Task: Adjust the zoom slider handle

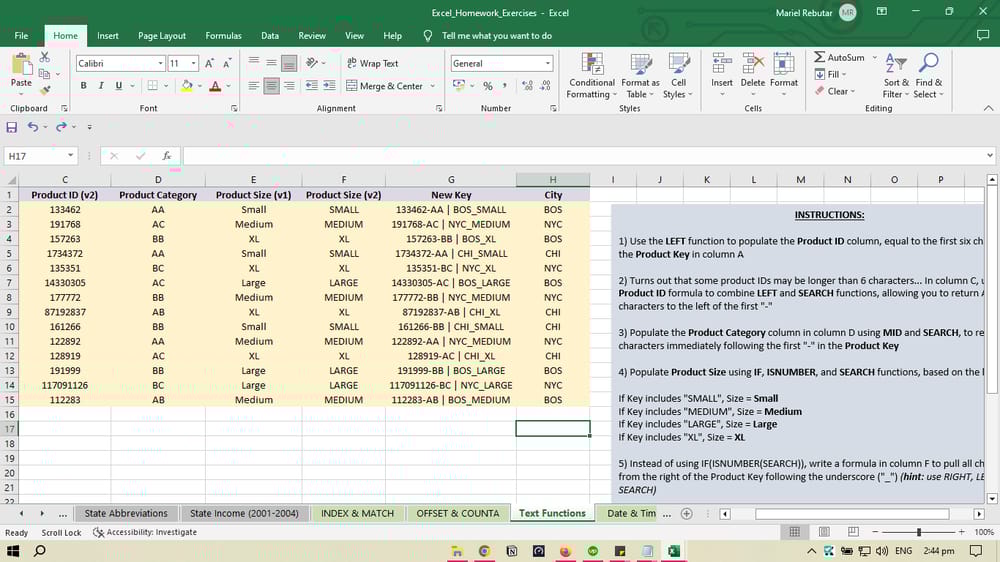Action: pos(919,531)
